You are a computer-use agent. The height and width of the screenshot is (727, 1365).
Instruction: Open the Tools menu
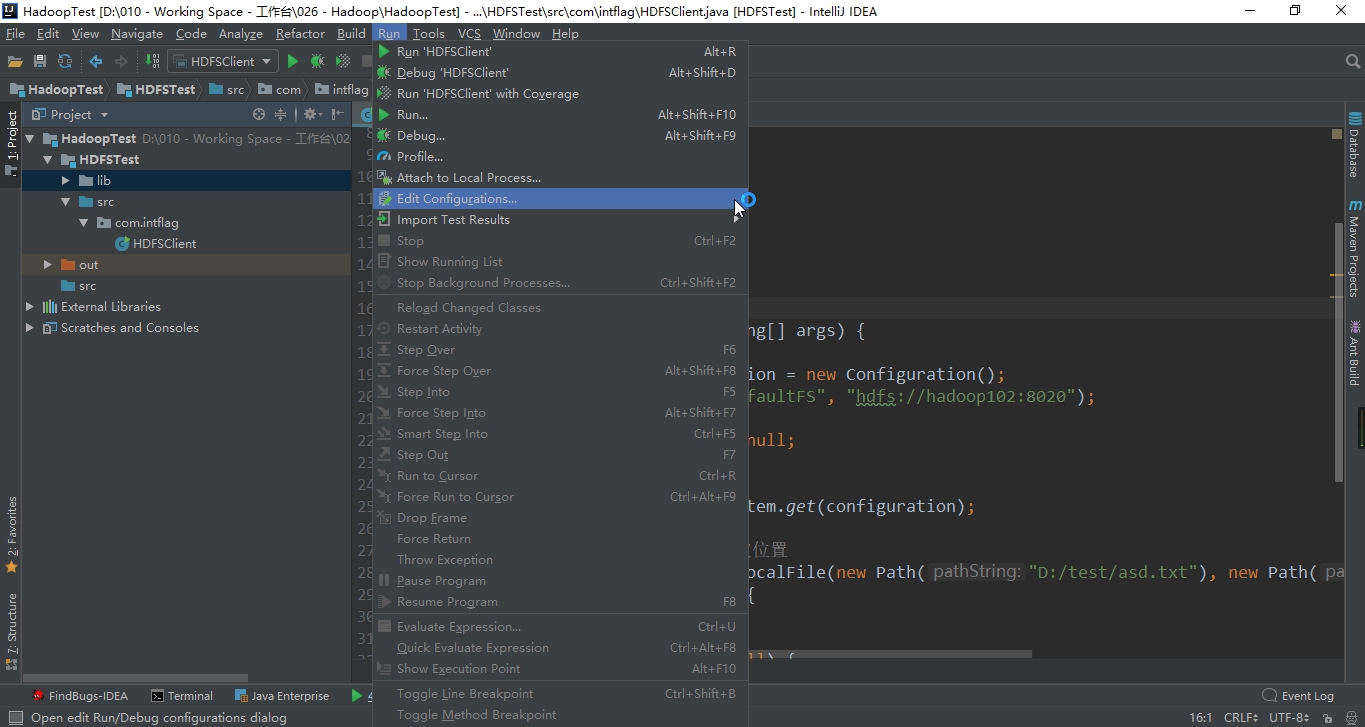(428, 33)
